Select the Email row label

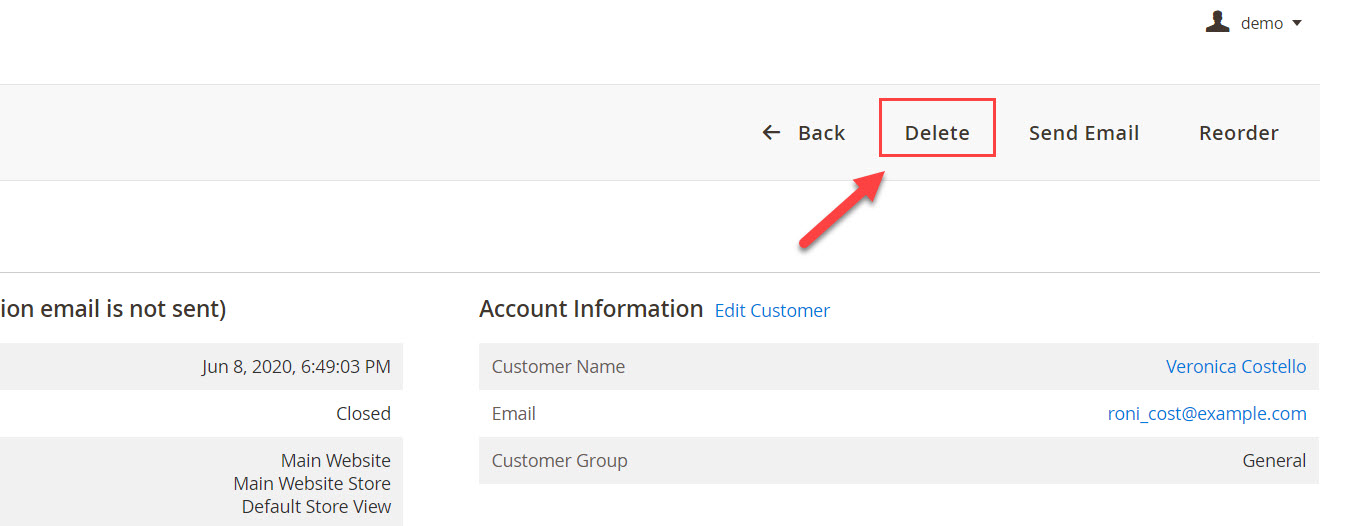click(514, 413)
